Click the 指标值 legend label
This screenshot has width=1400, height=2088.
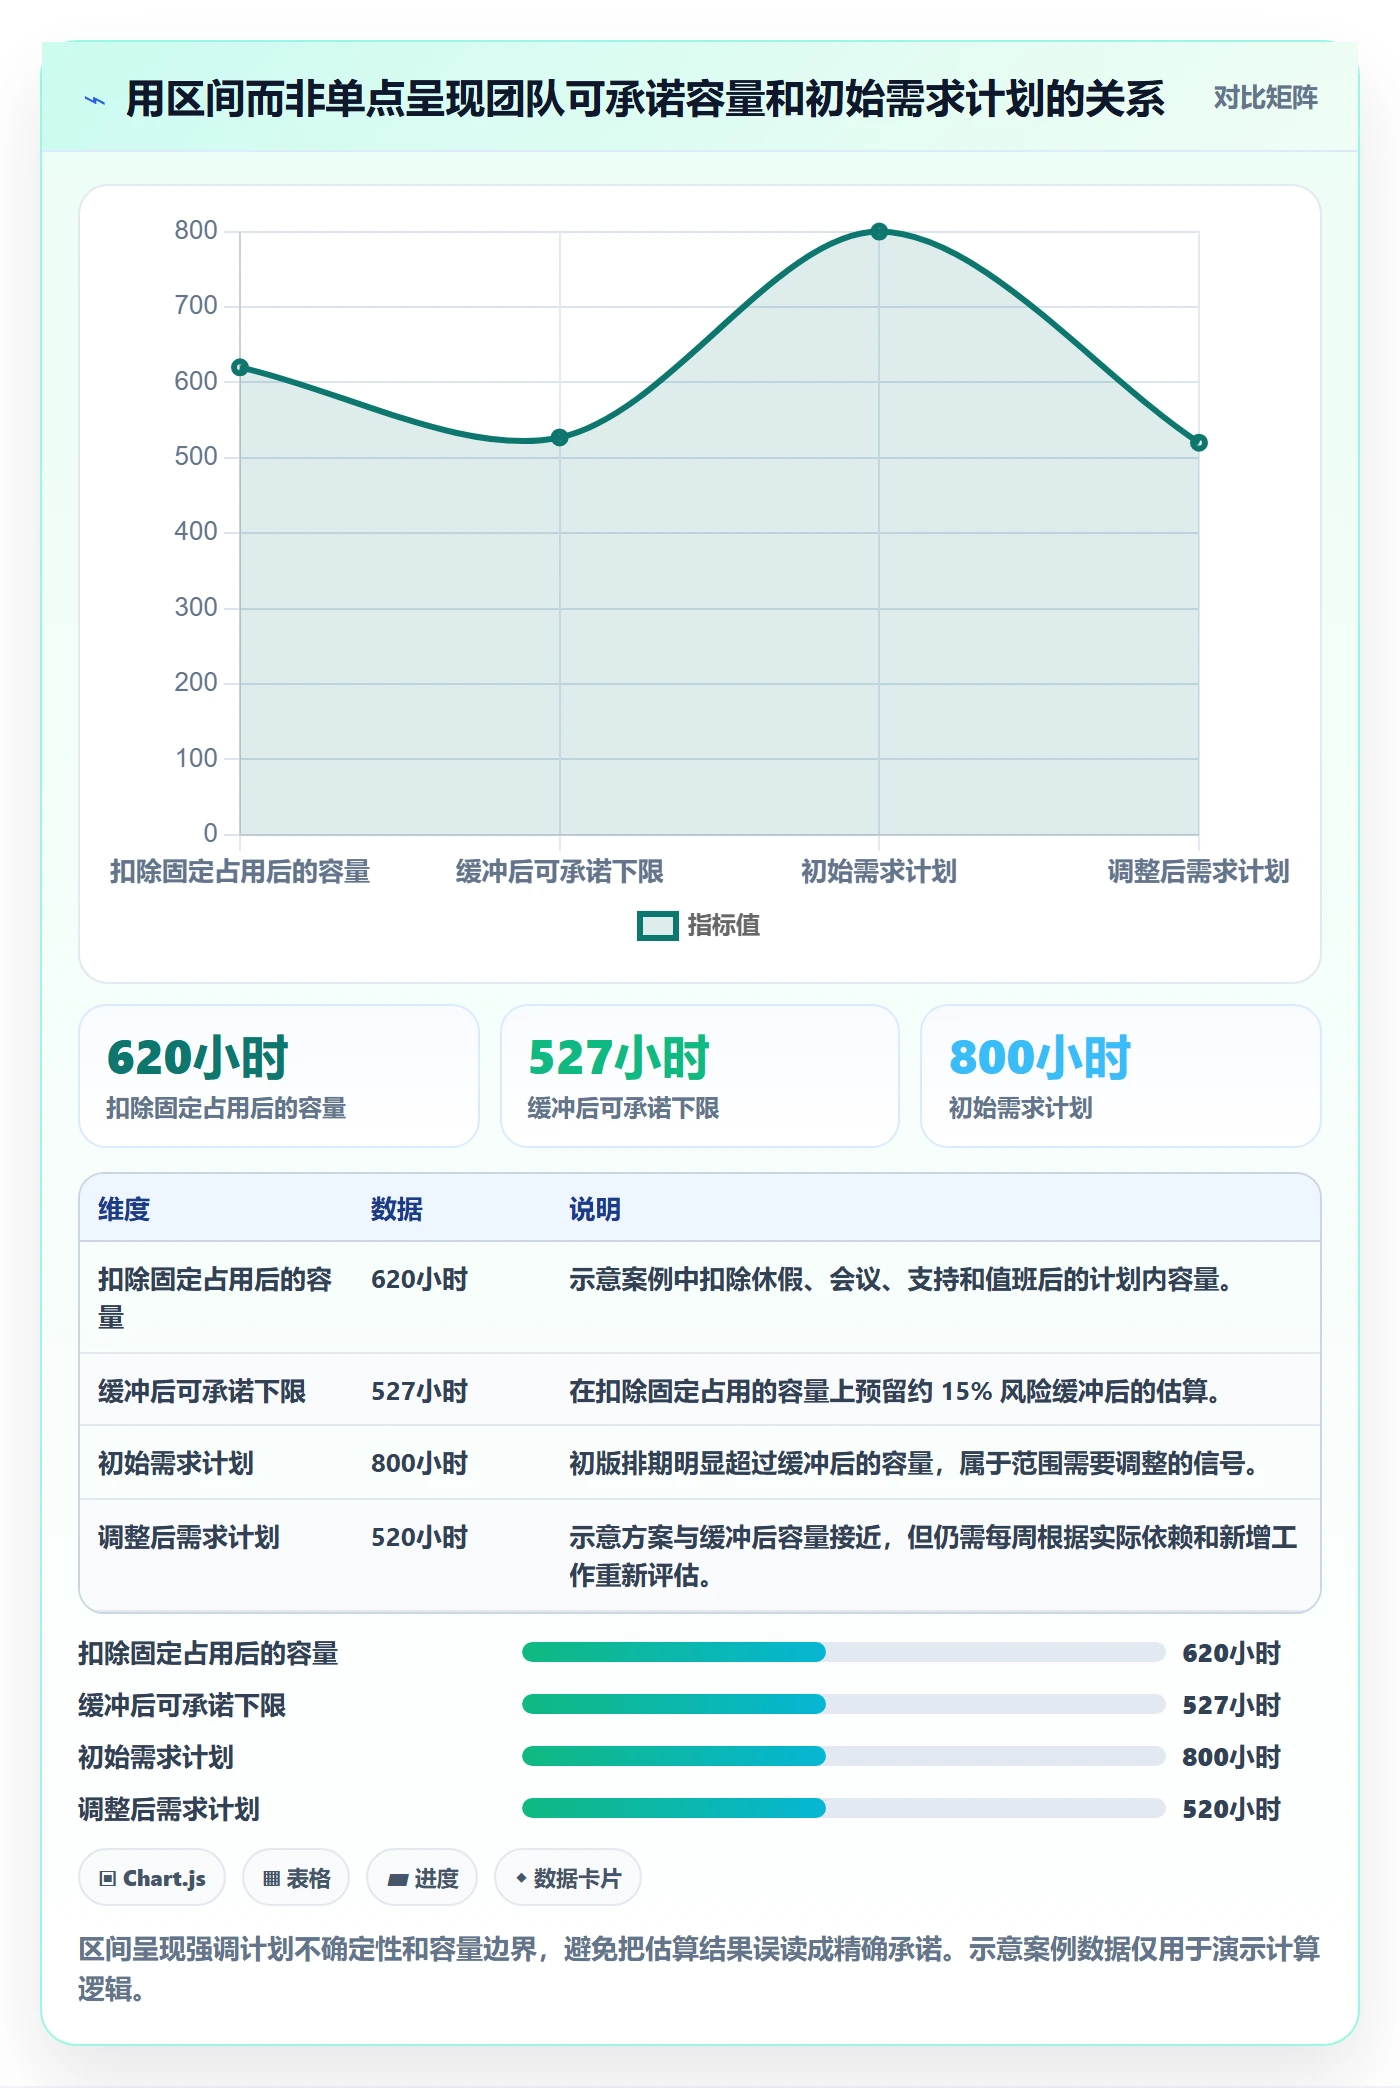tap(724, 926)
